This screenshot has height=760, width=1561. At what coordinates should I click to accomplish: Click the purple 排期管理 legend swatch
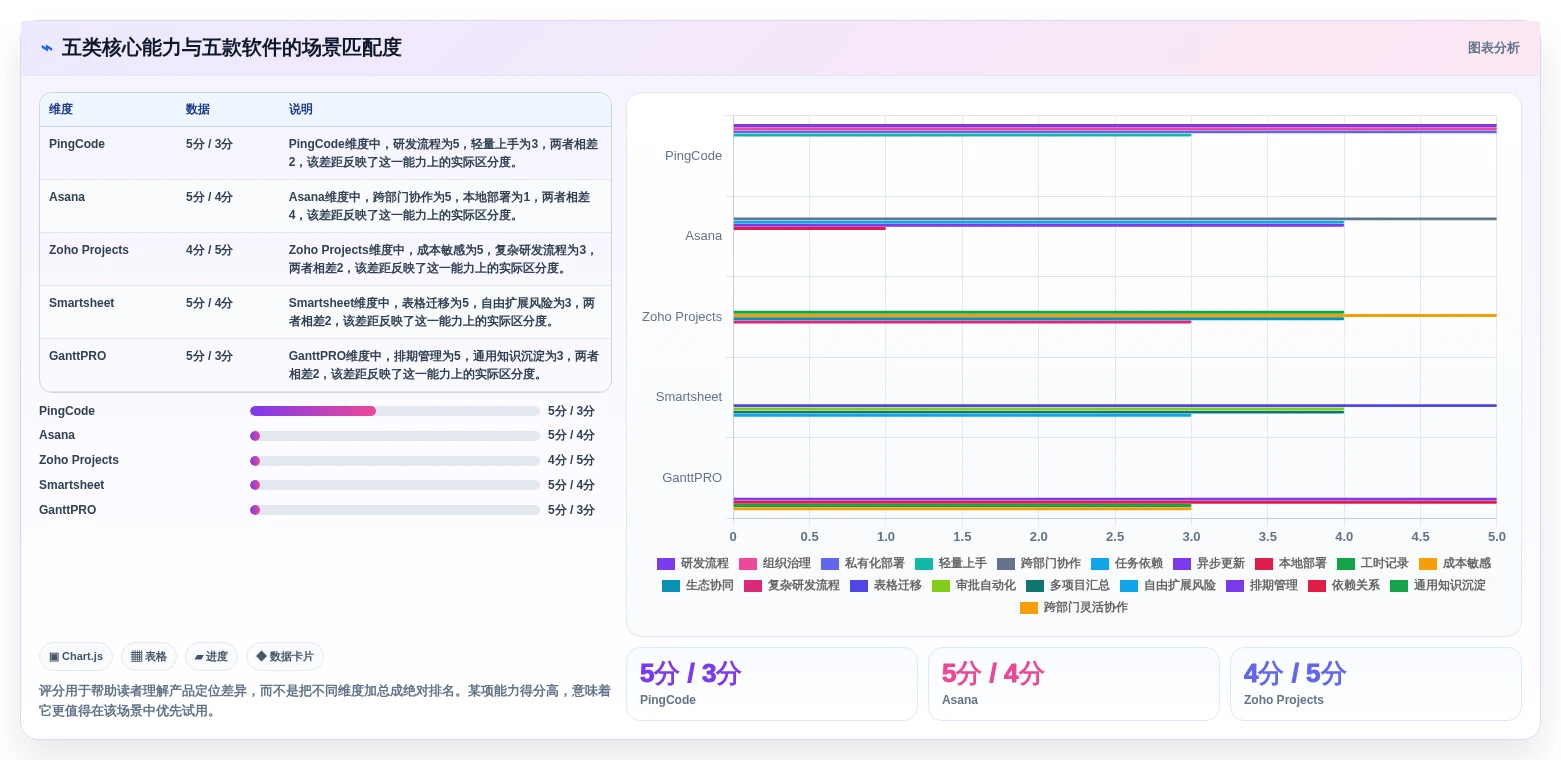point(1235,585)
